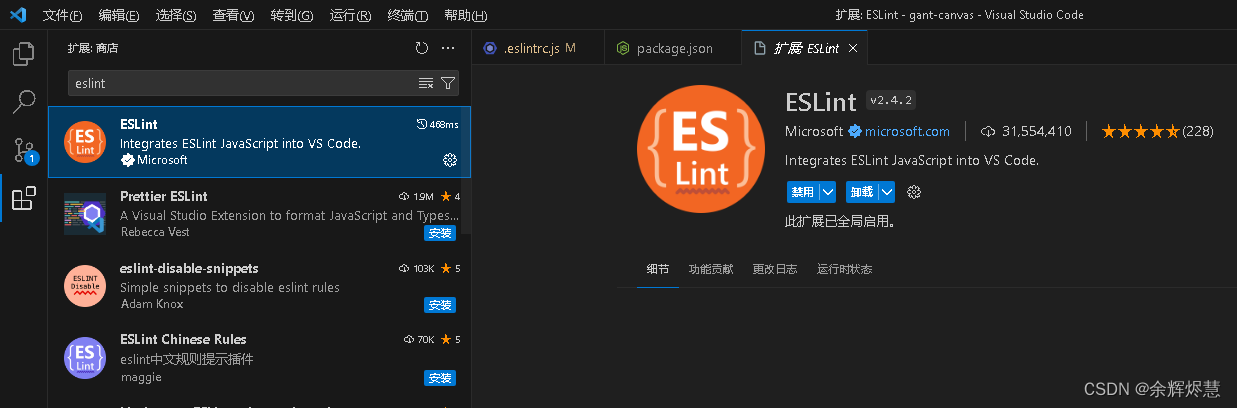This screenshot has height=408, width=1237.
Task: Click the 此扩展已全局启用 status text
Action: [x=840, y=222]
